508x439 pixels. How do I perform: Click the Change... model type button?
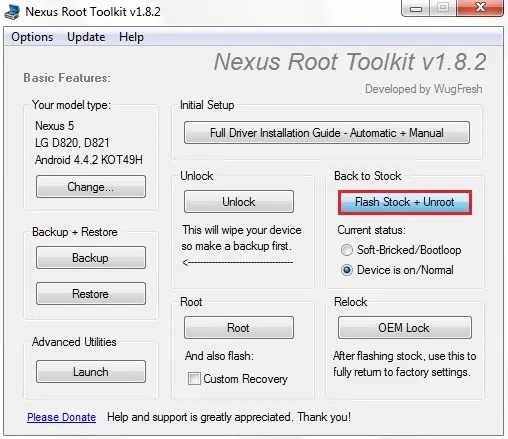click(91, 187)
